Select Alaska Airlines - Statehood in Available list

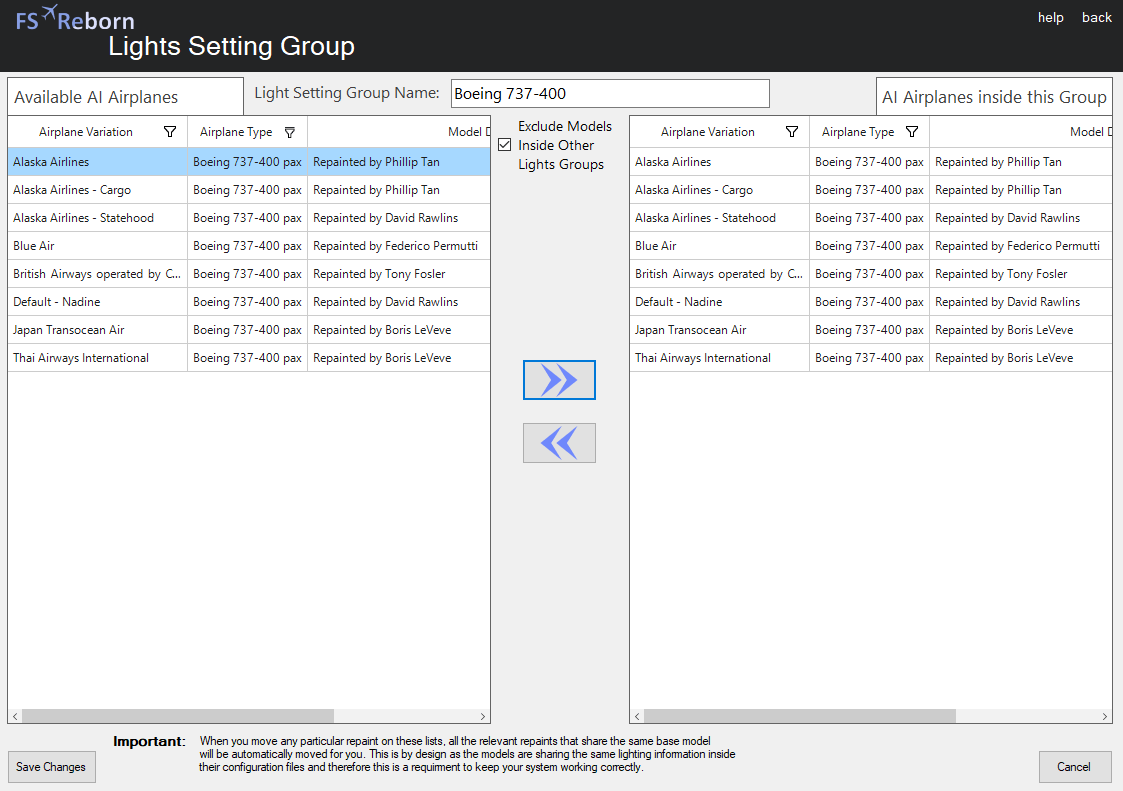(x=249, y=218)
